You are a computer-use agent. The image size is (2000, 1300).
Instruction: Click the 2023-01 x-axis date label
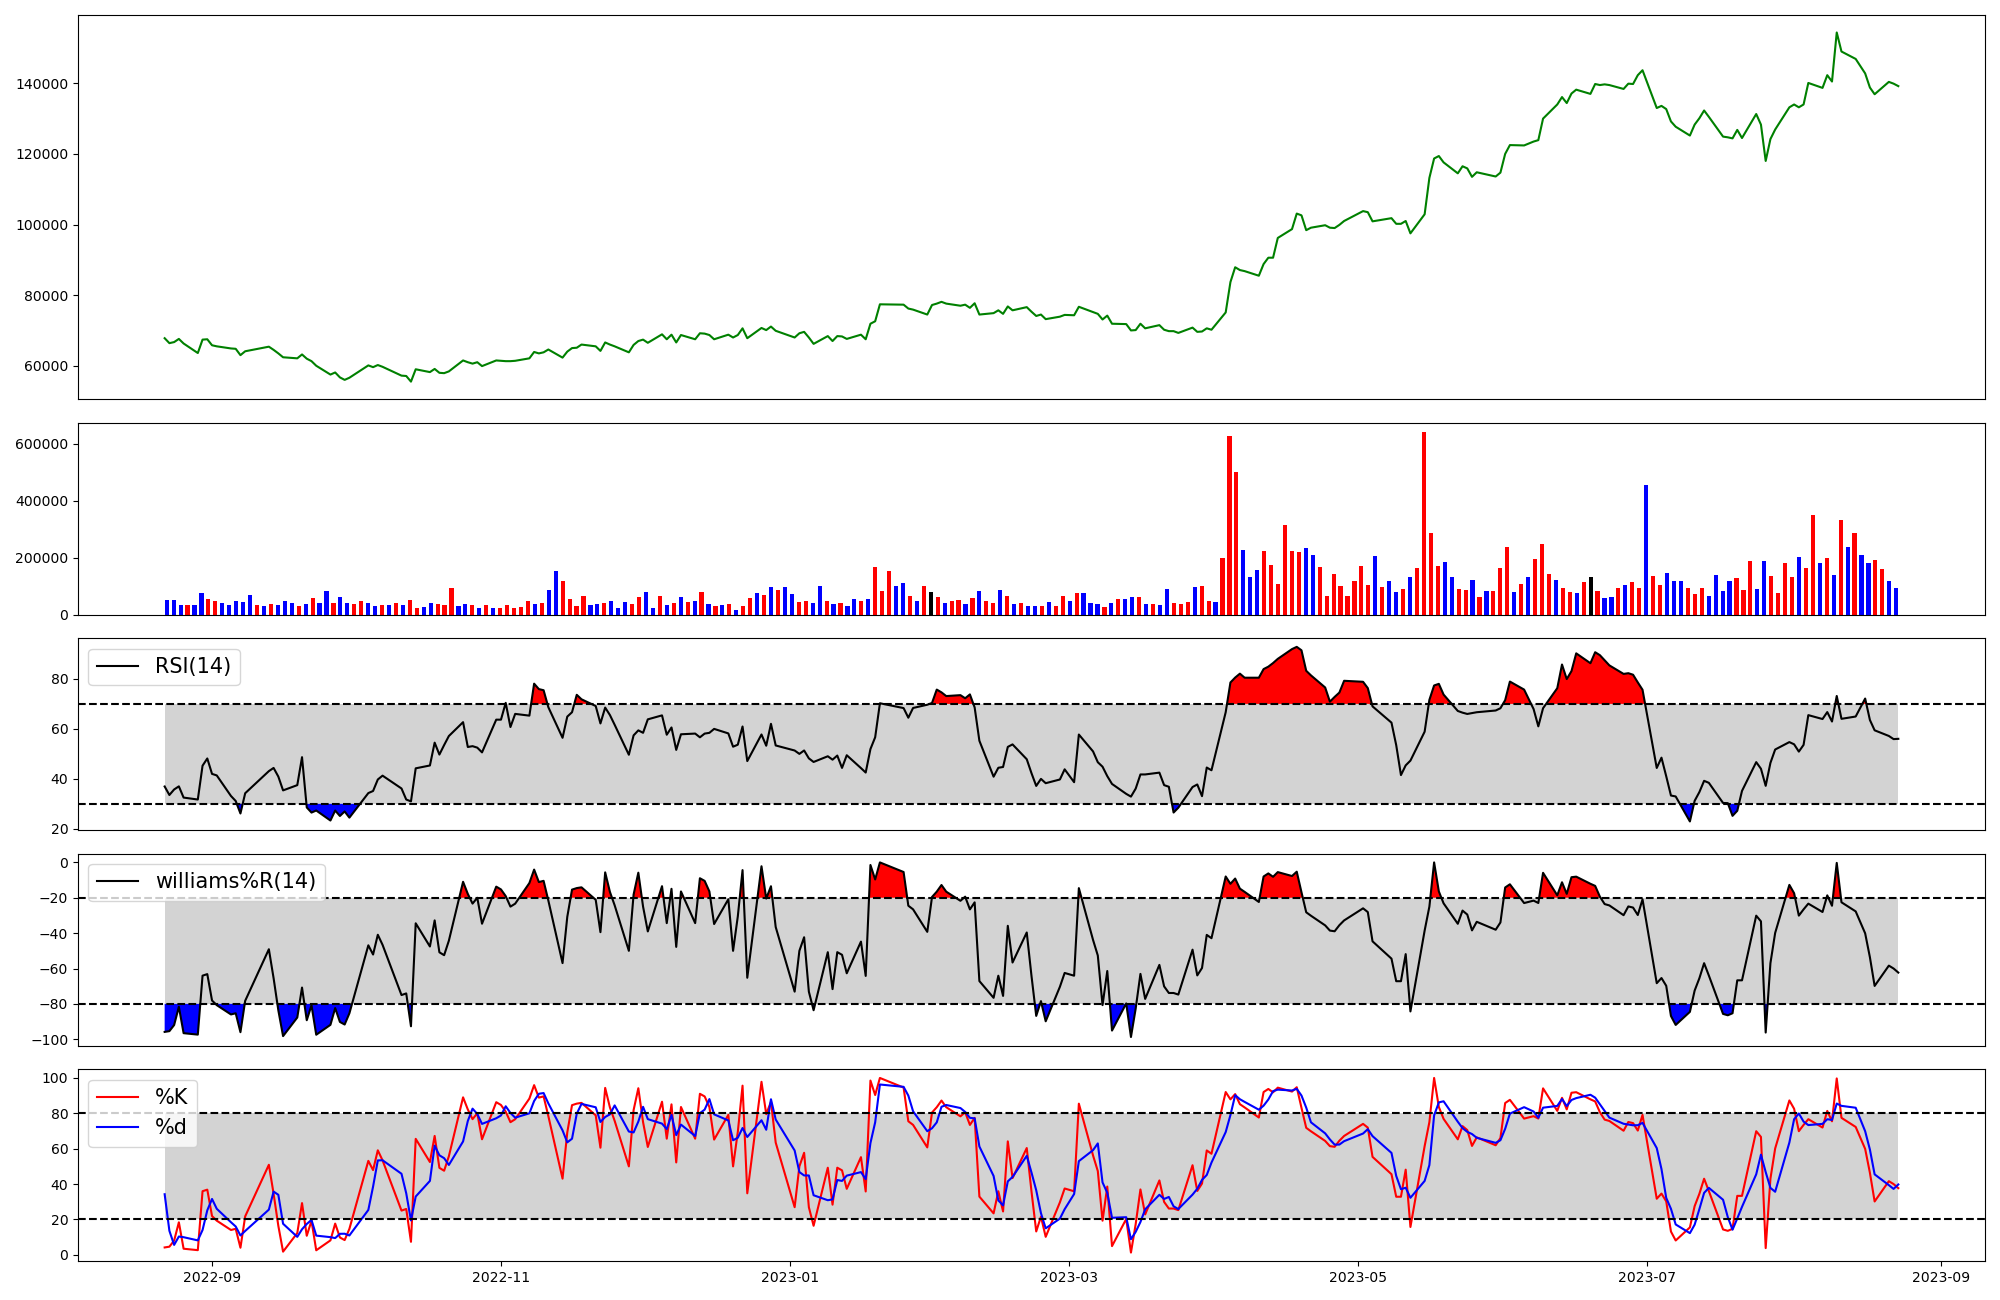[x=790, y=1277]
